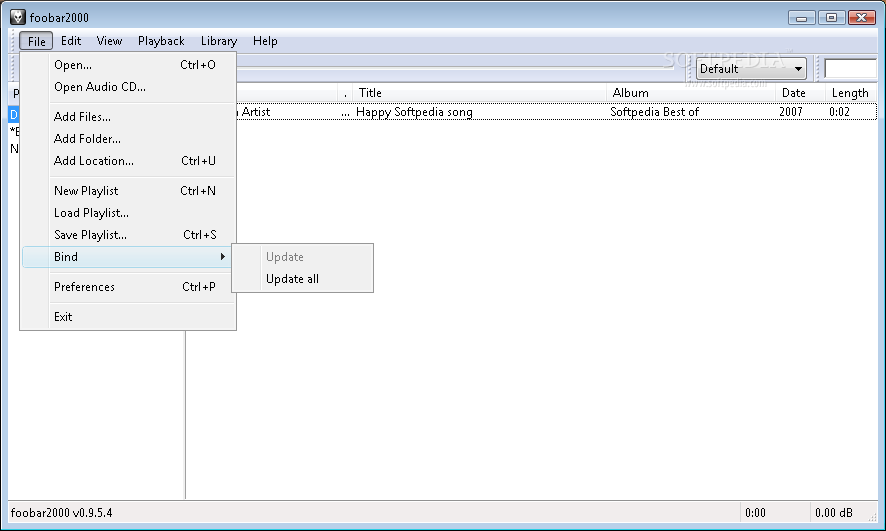Expand the Bind submenu arrow

pos(223,257)
